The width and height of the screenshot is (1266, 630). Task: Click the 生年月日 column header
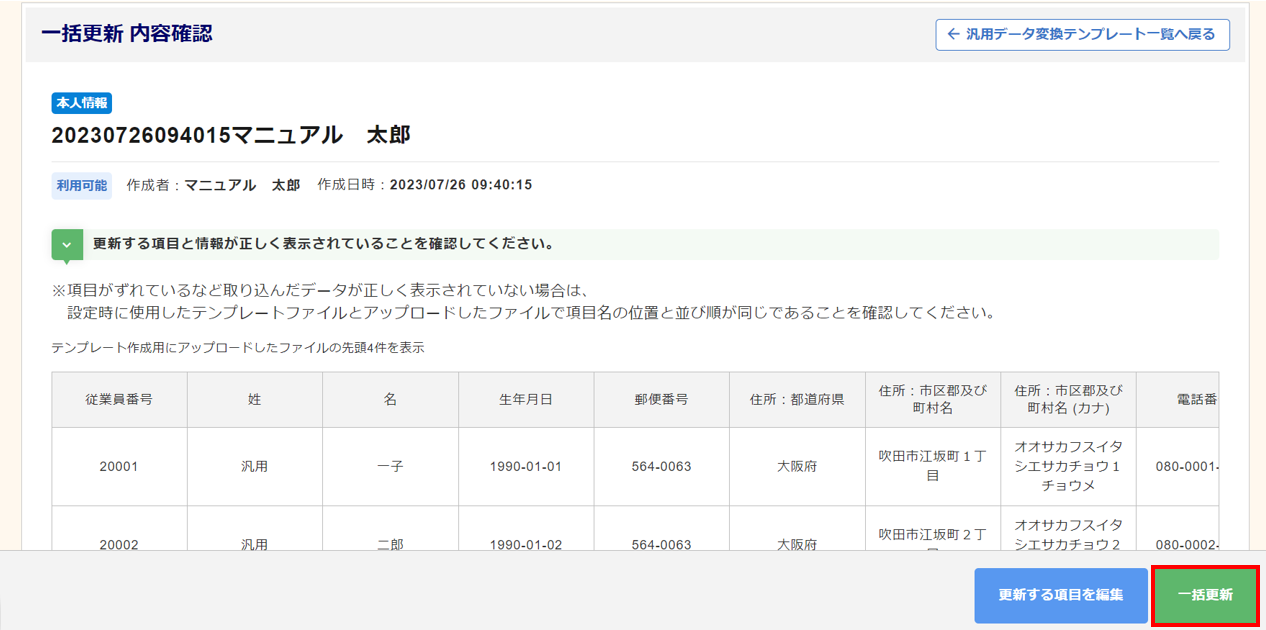526,400
